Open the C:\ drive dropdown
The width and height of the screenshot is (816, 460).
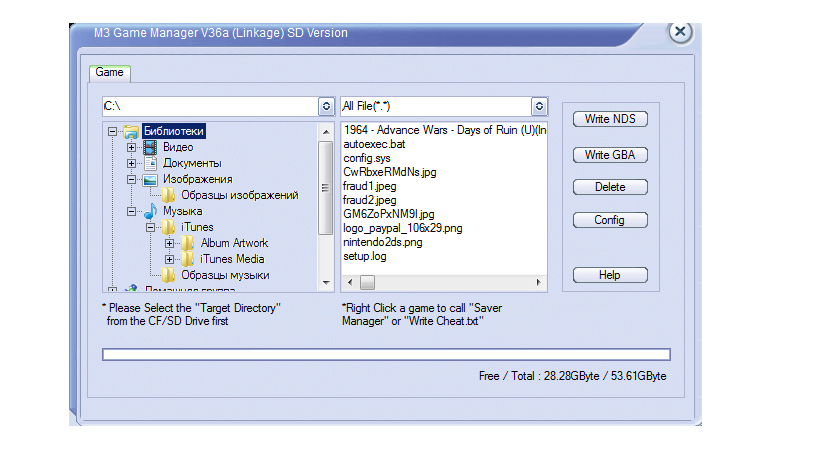(326, 106)
